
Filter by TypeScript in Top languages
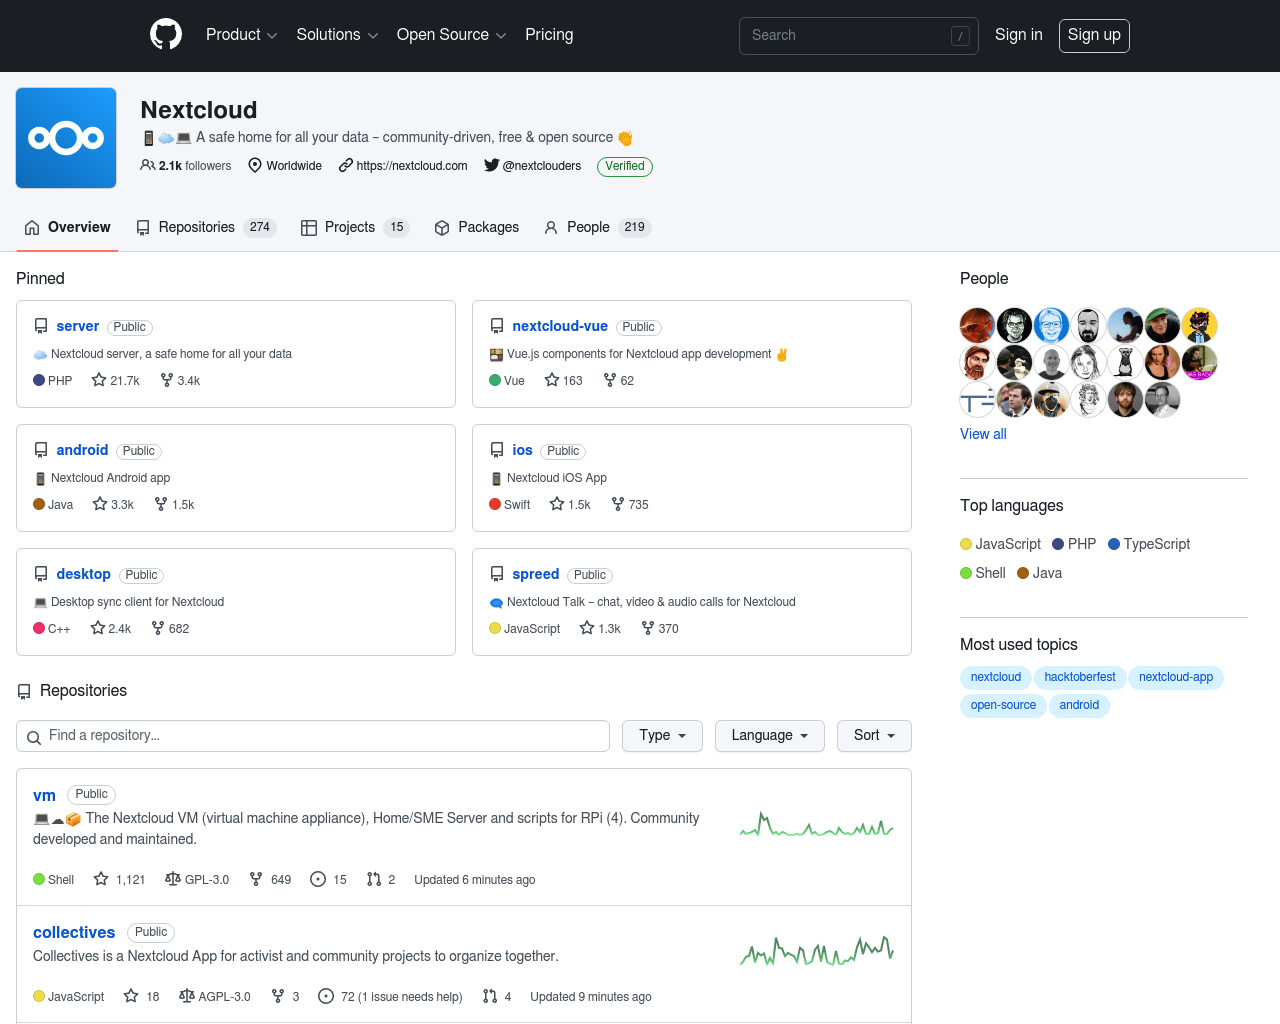point(1149,544)
